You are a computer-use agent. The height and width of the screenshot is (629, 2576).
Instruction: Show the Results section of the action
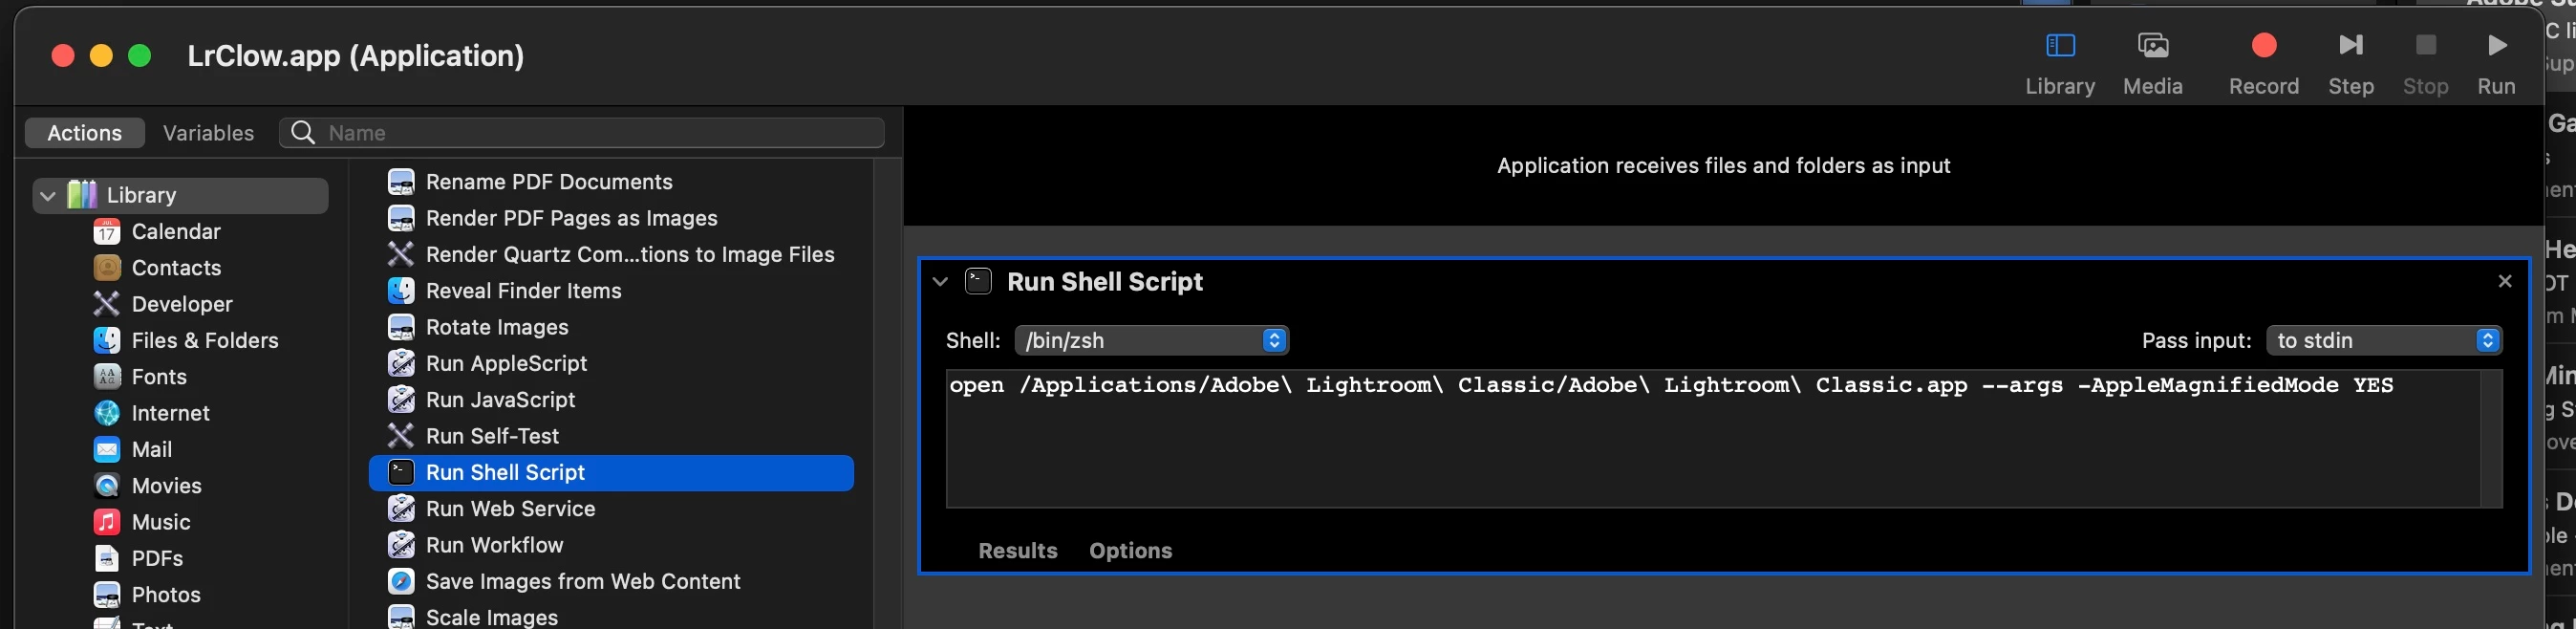(1018, 551)
